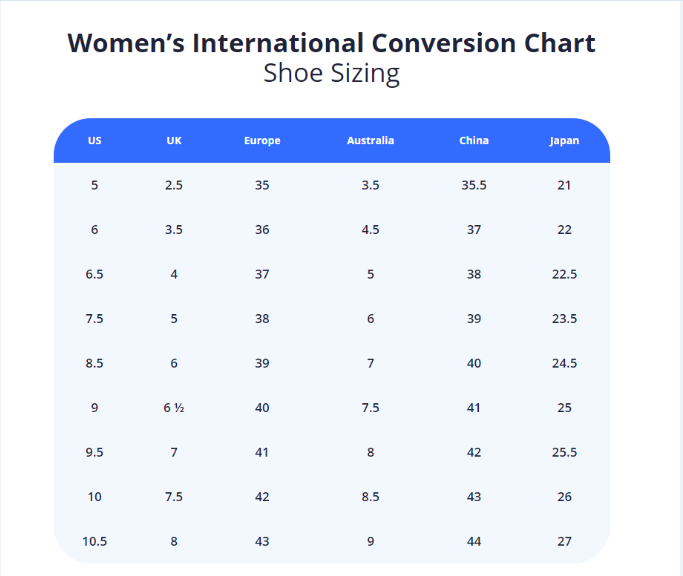Click the UK size 6 ½ cell

tap(174, 408)
